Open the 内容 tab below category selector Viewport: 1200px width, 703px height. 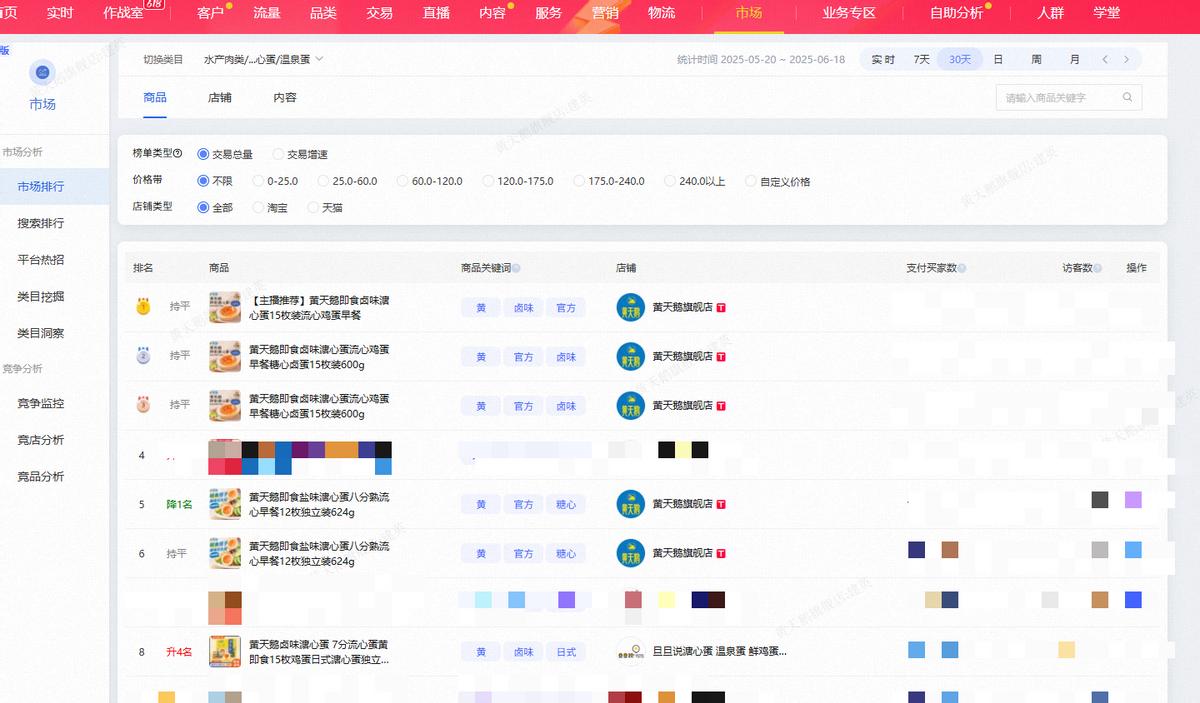pyautogui.click(x=285, y=98)
